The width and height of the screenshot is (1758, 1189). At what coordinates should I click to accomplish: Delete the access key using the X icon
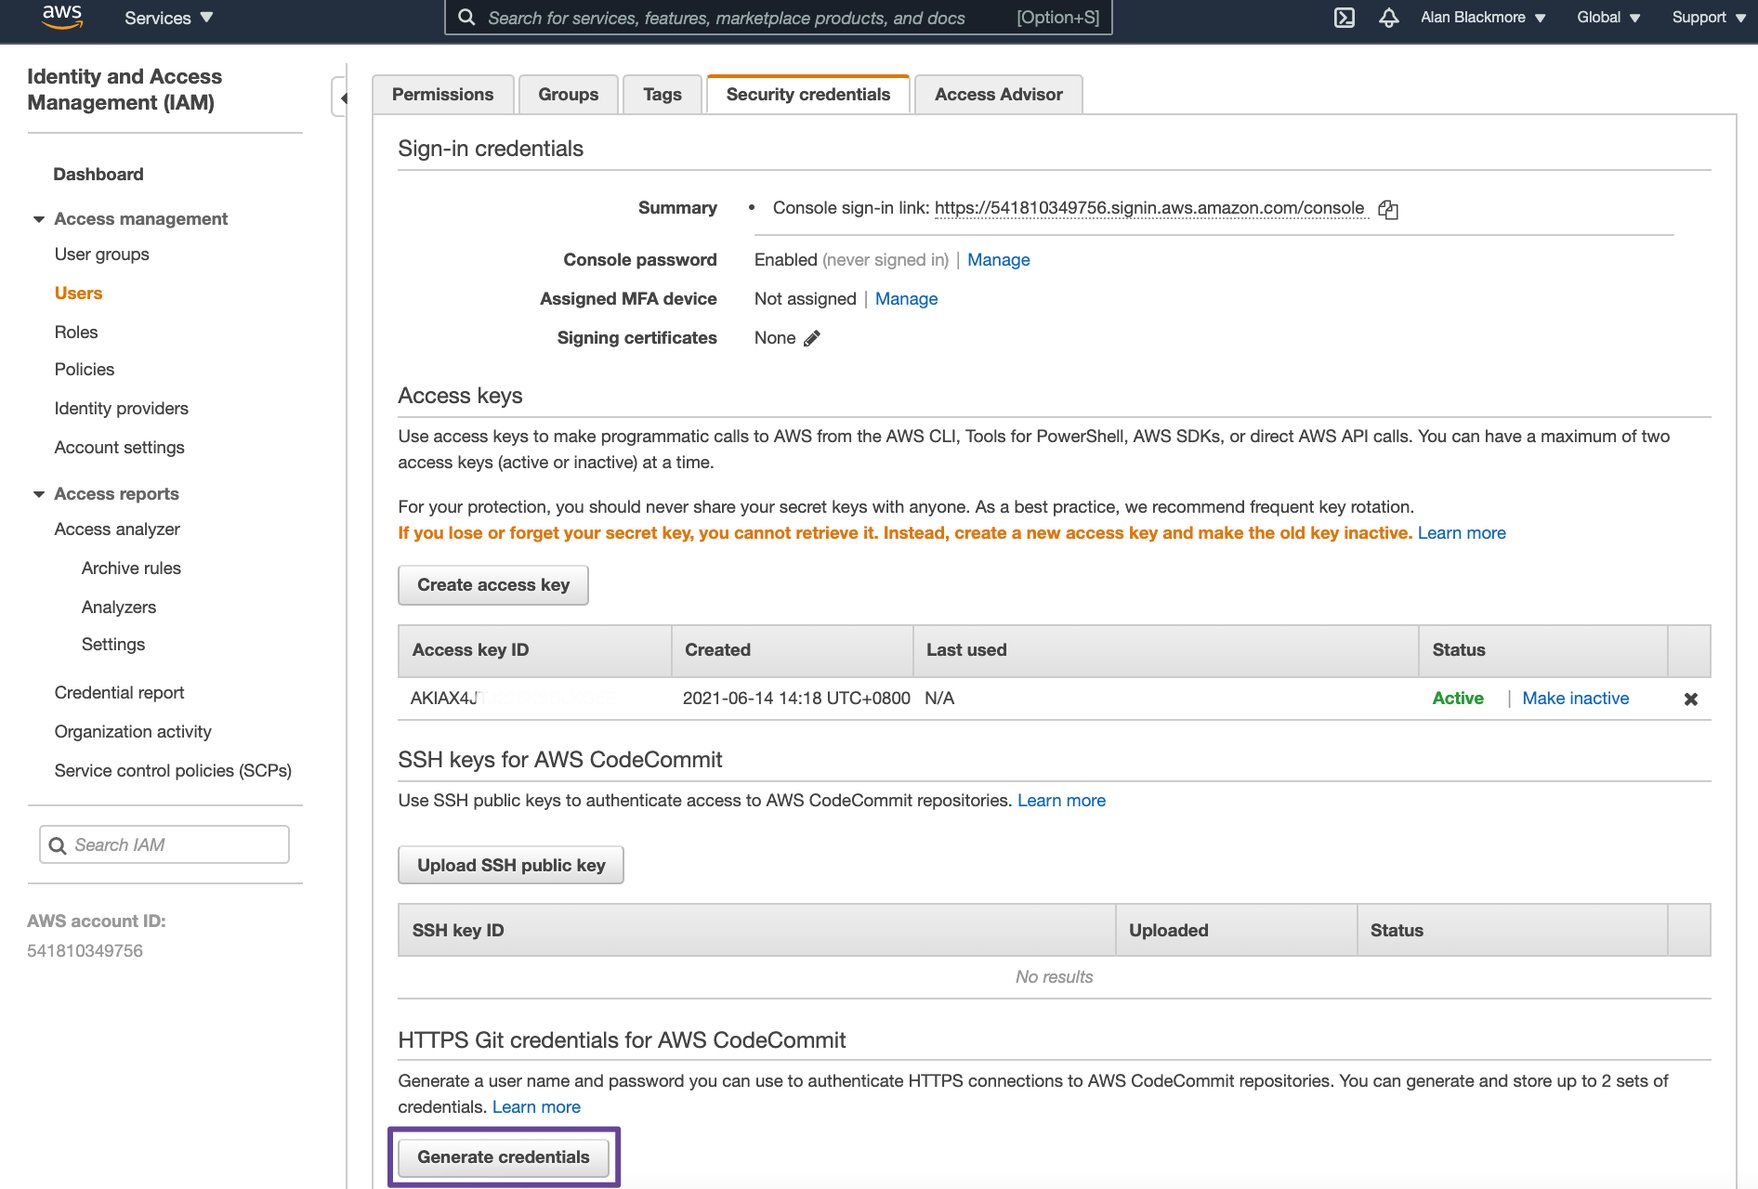coord(1690,698)
